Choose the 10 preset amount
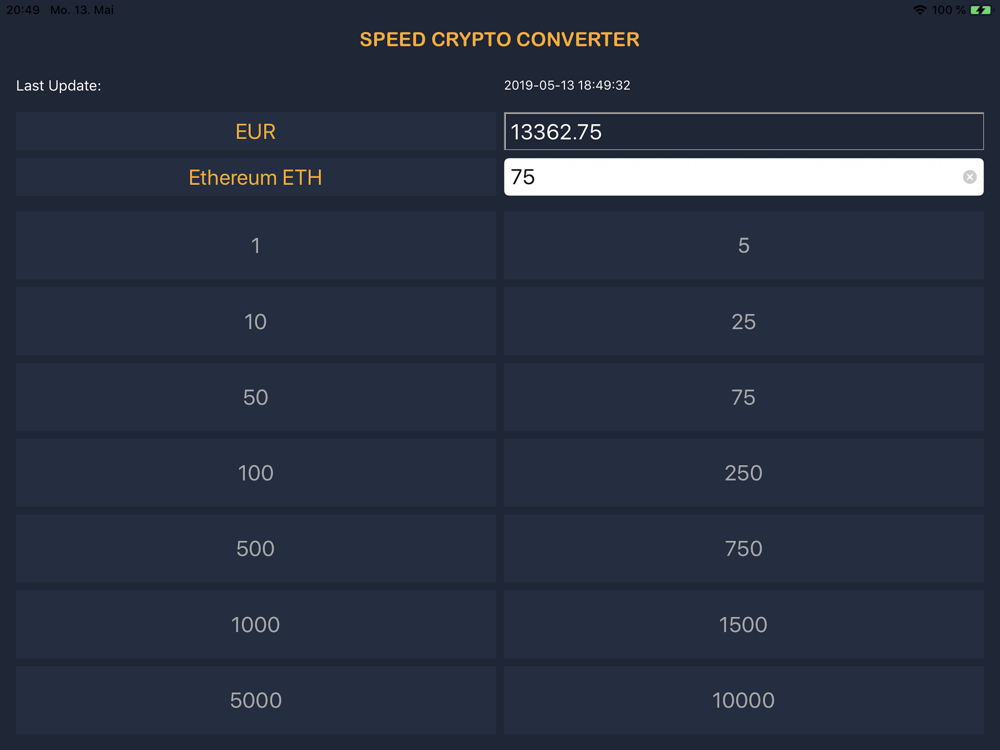Screen dimensions: 1000x750 click(255, 321)
